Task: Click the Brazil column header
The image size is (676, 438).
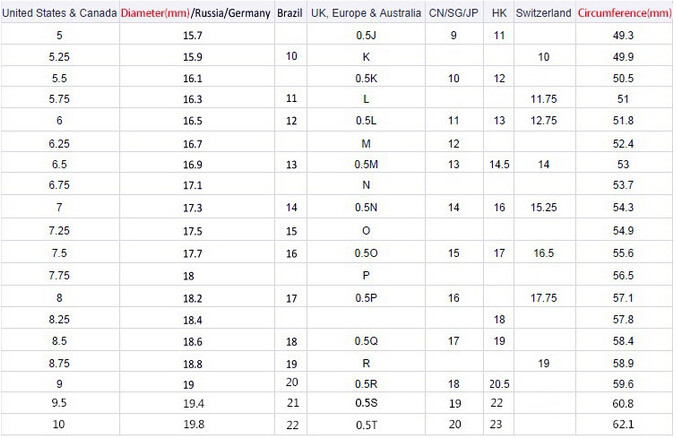Action: click(290, 14)
